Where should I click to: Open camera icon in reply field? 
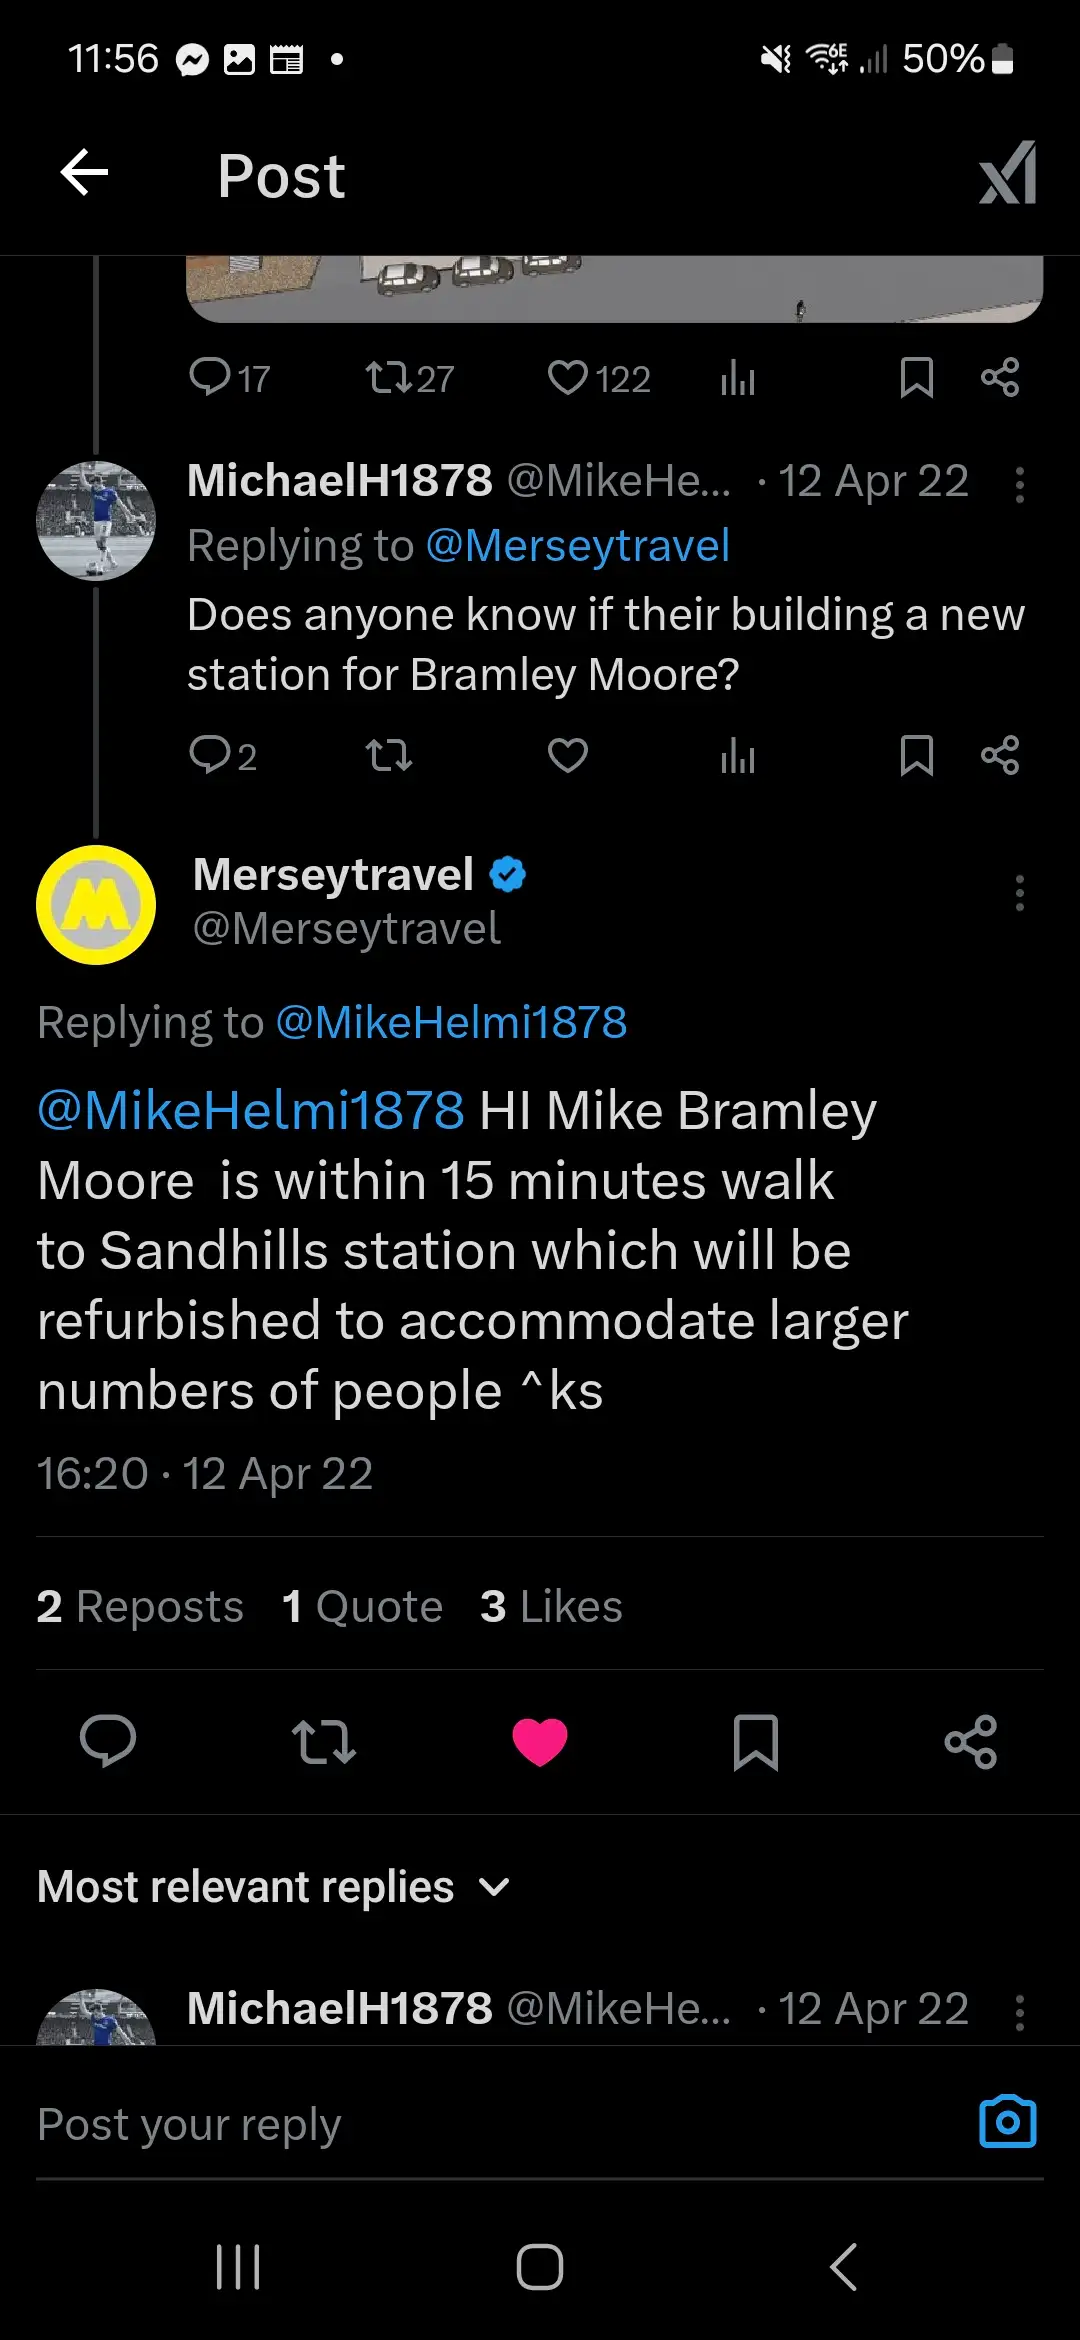click(x=1007, y=2122)
